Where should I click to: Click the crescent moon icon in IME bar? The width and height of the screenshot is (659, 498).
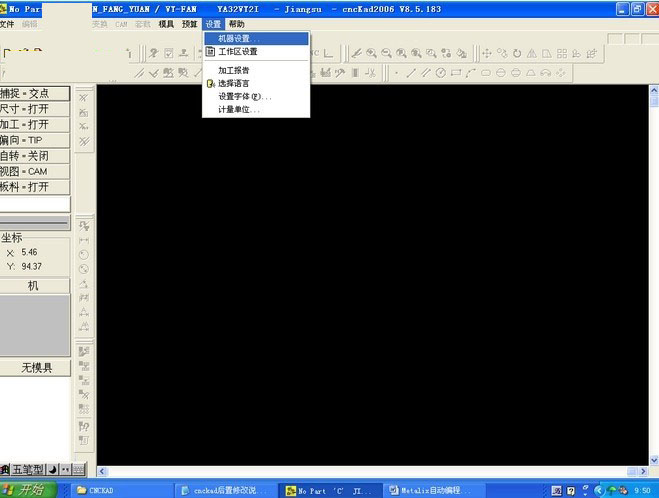[x=52, y=469]
